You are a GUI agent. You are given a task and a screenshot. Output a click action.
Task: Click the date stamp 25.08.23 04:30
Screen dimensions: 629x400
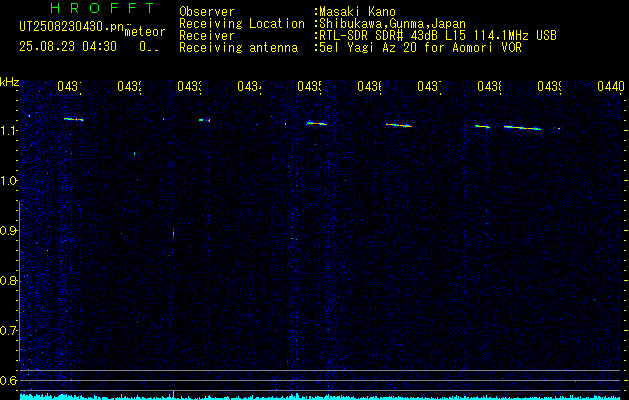pyautogui.click(x=68, y=47)
